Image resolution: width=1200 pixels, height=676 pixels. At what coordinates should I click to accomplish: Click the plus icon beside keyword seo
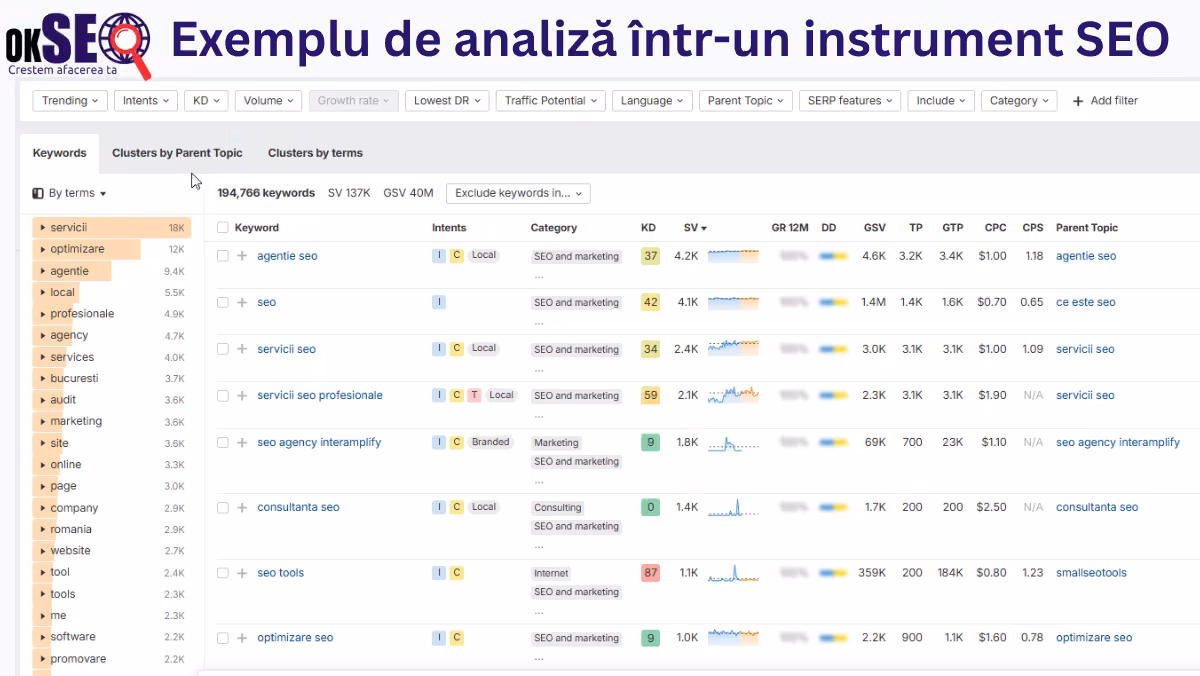coord(242,302)
